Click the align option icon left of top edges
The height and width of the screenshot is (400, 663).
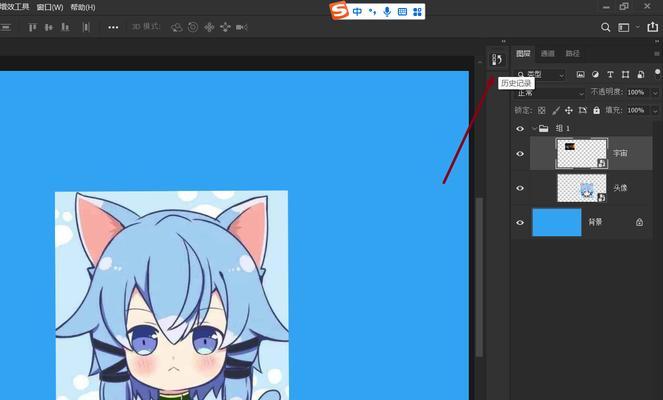point(5,27)
